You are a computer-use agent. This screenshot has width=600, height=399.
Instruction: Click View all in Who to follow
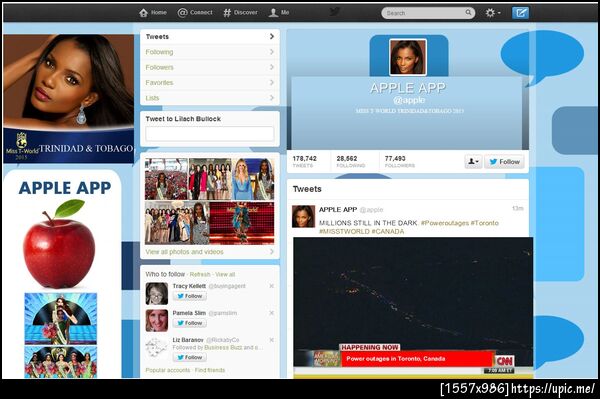225,274
